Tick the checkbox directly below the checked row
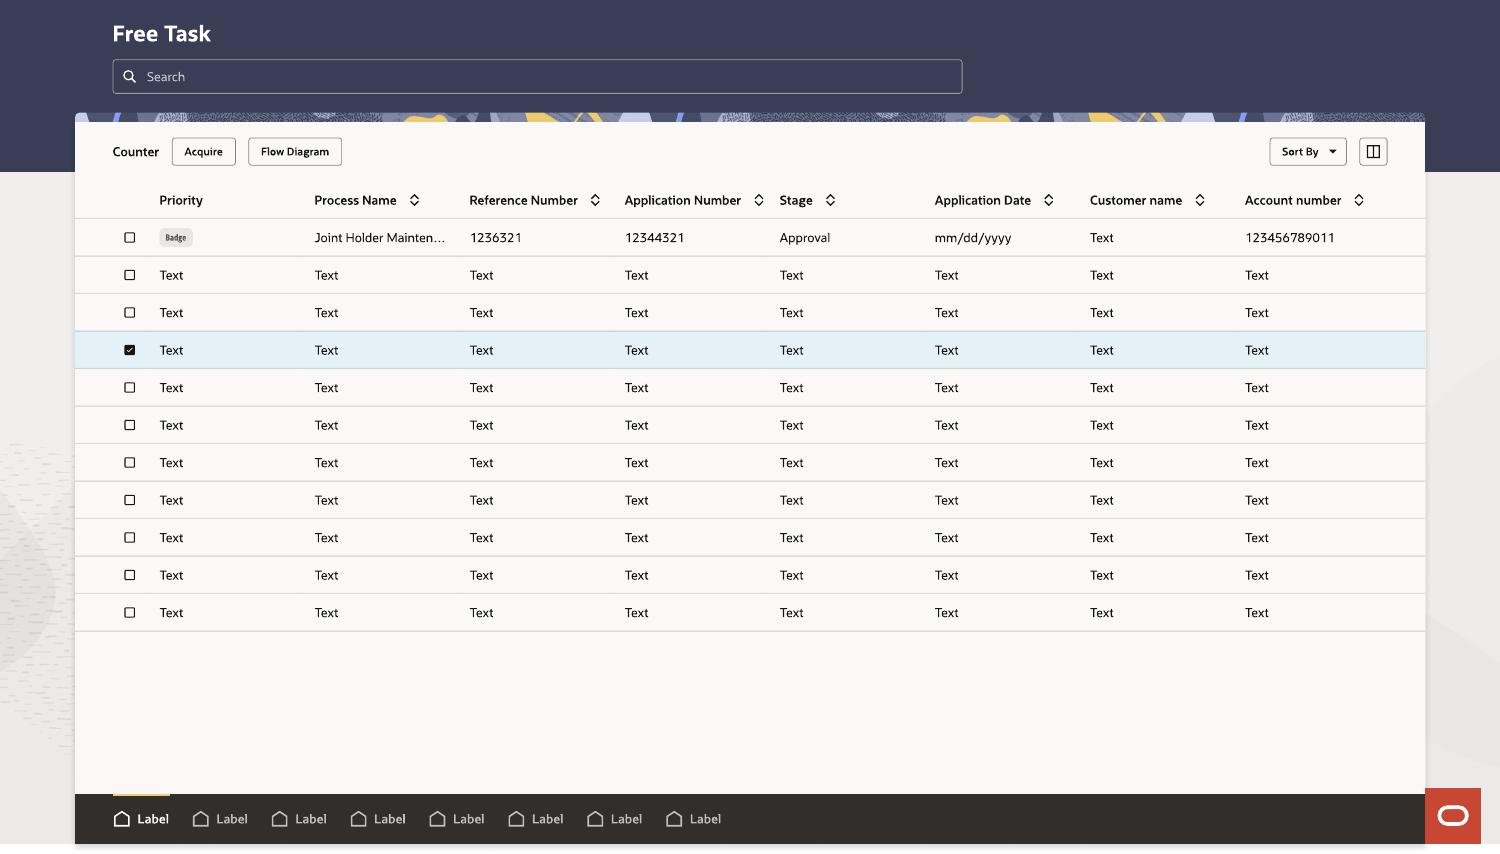The width and height of the screenshot is (1500, 854). [129, 388]
